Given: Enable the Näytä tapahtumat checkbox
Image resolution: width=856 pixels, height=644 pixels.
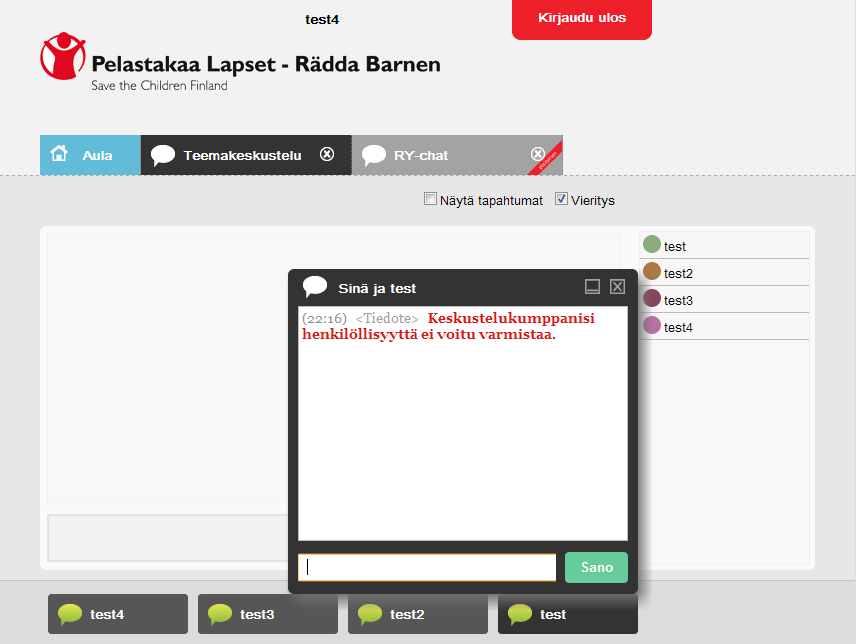Looking at the screenshot, I should click(x=430, y=199).
